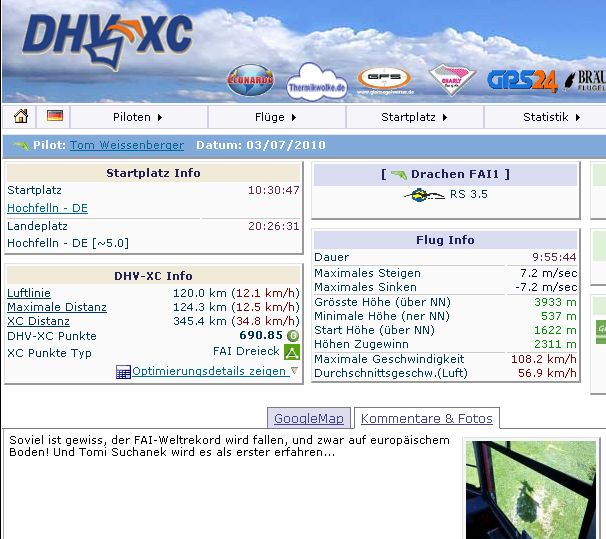Open the Piloten menu
Image resolution: width=606 pixels, height=539 pixels.
click(138, 117)
